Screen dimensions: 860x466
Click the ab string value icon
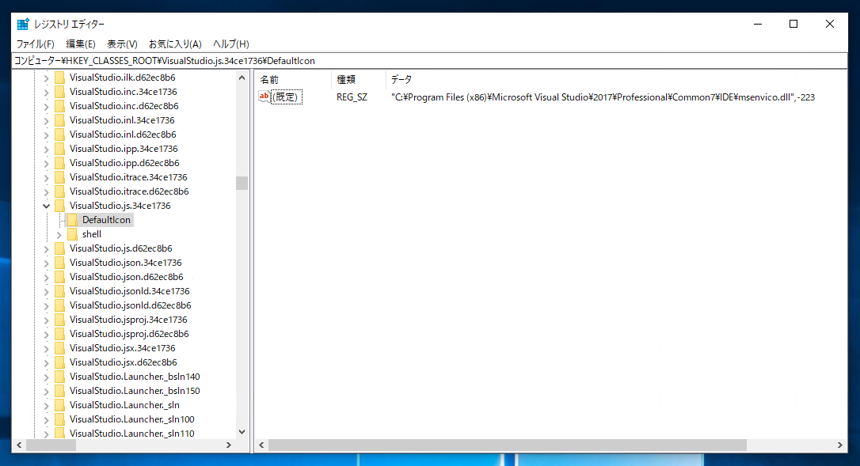pyautogui.click(x=264, y=97)
